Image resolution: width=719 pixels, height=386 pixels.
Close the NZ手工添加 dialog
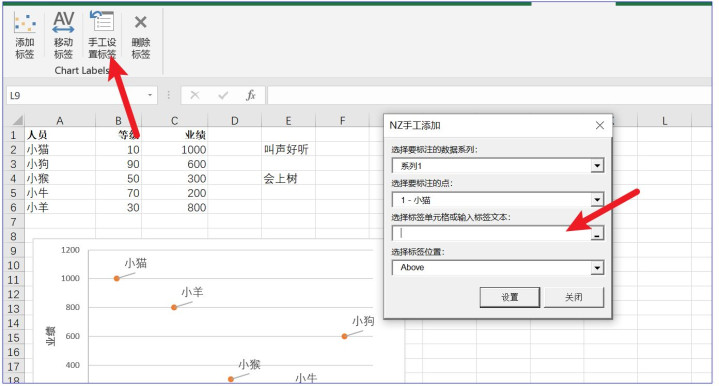tap(599, 125)
